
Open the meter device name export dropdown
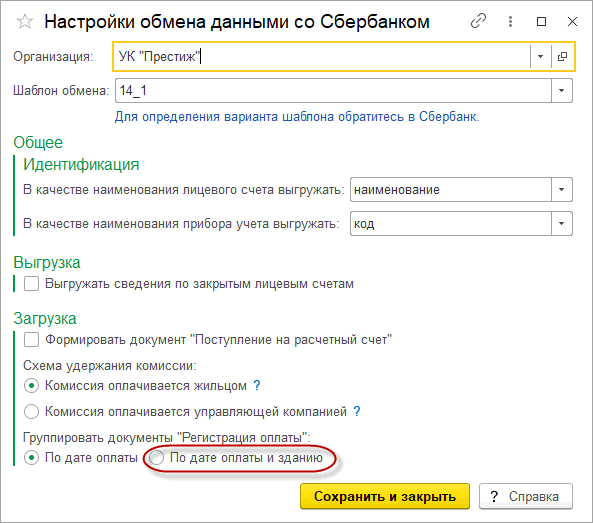562,223
